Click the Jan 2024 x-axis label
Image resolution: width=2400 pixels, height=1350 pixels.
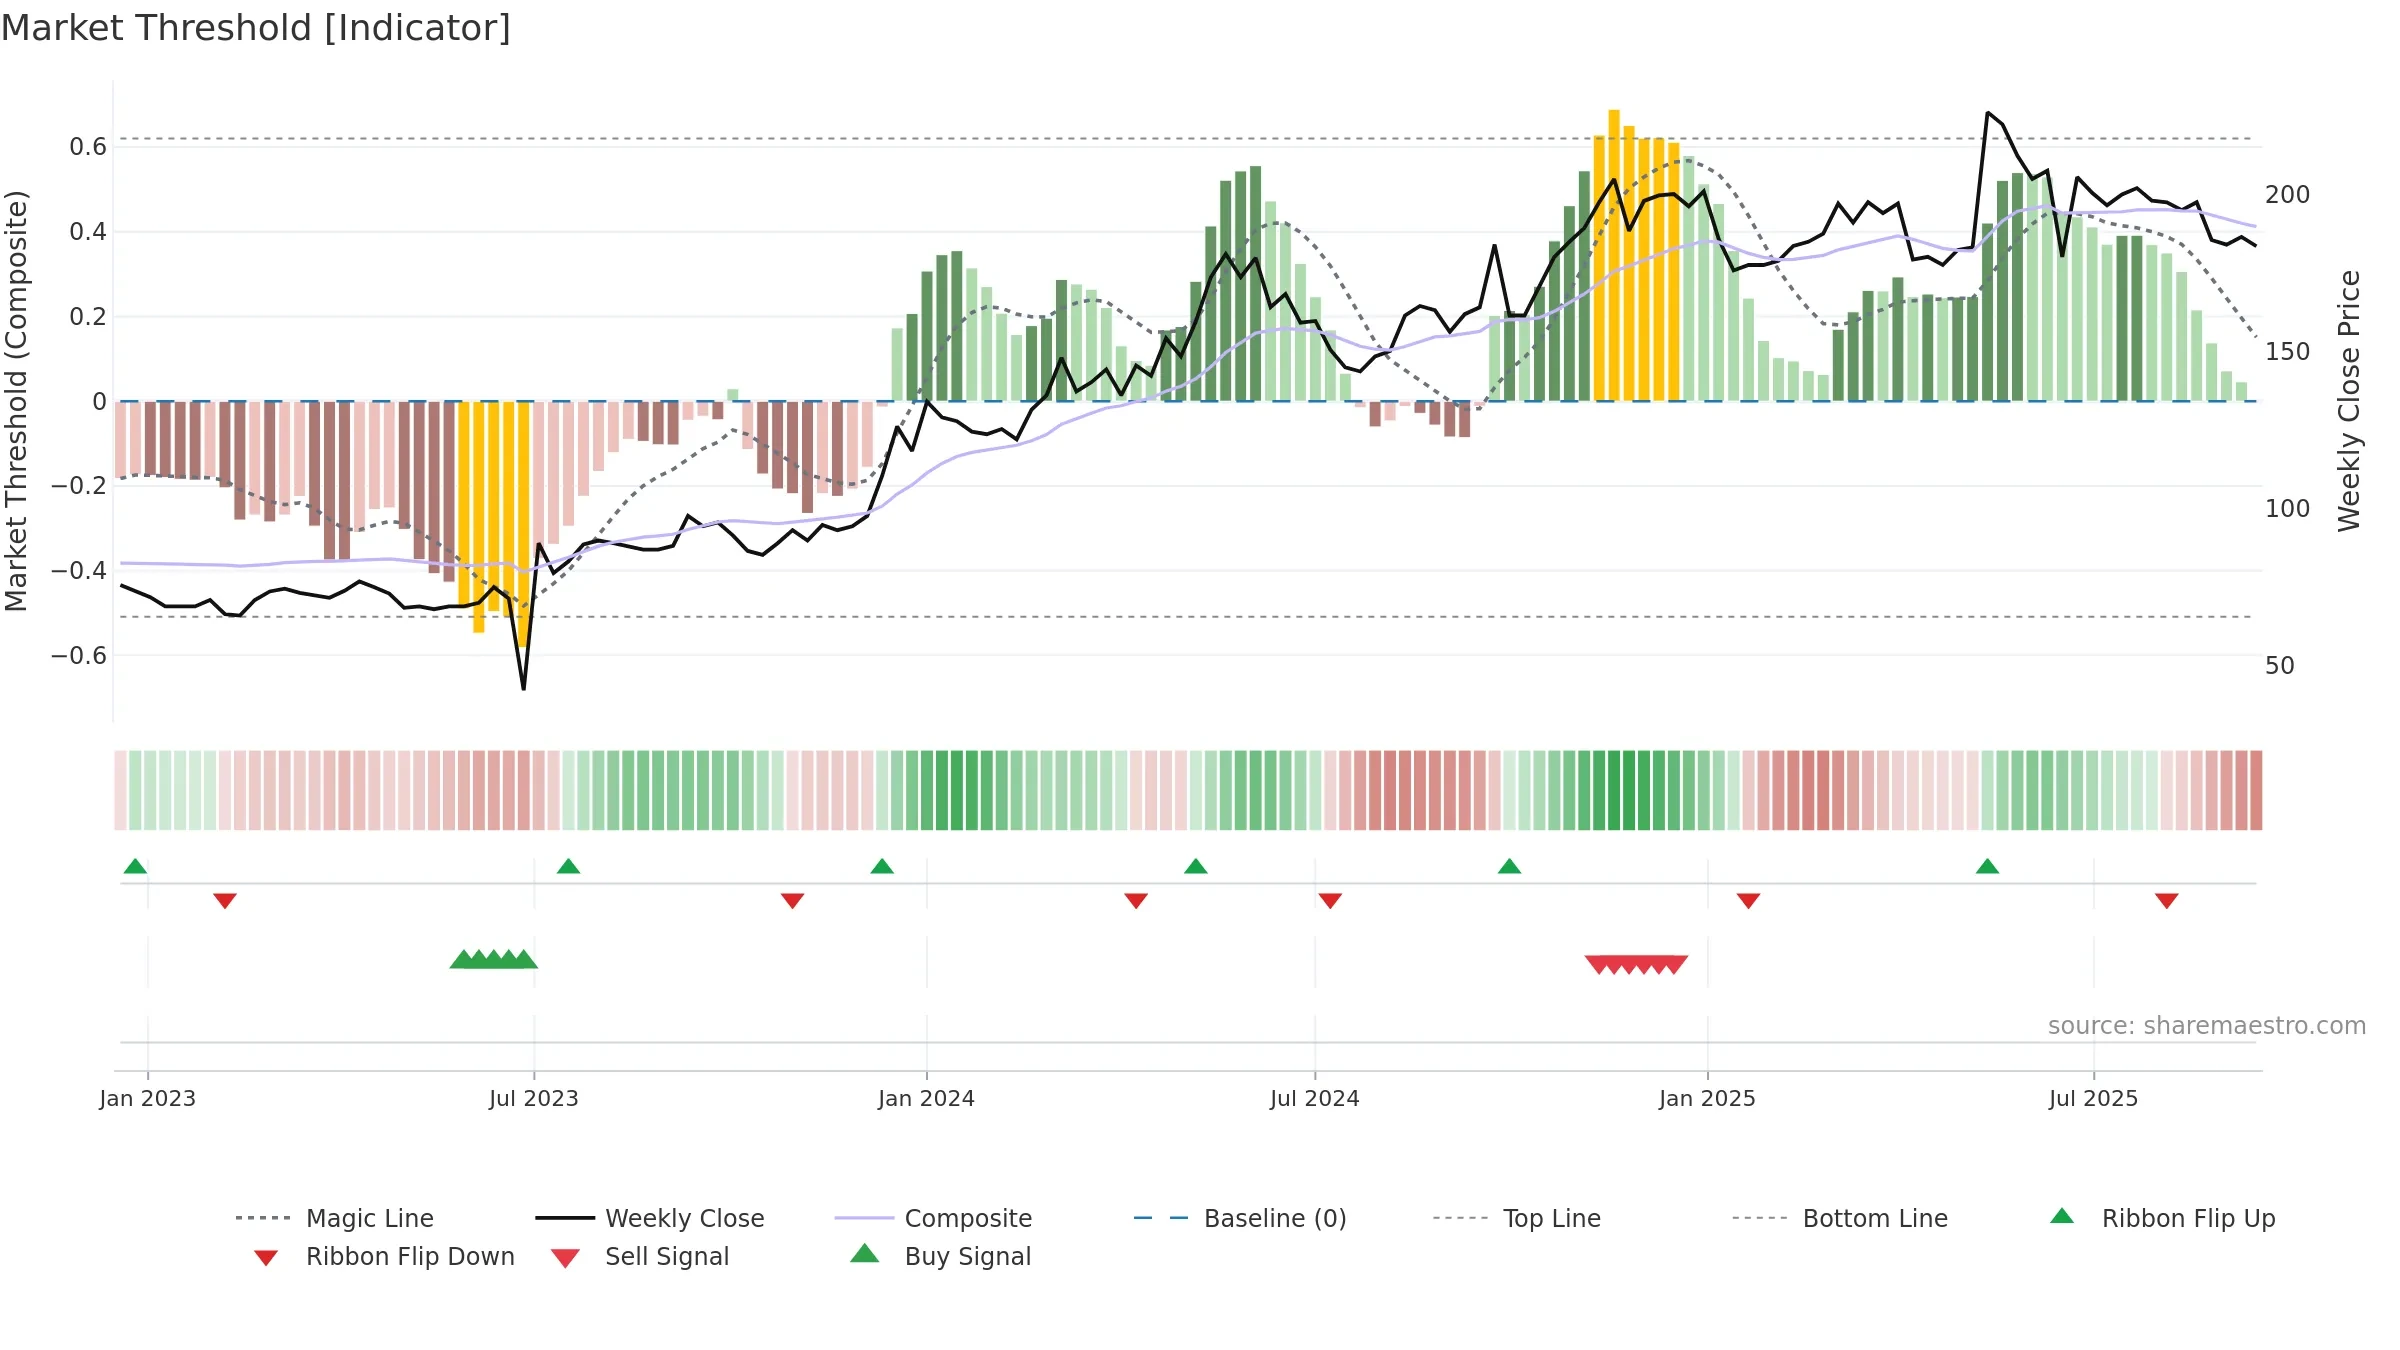tap(927, 1098)
